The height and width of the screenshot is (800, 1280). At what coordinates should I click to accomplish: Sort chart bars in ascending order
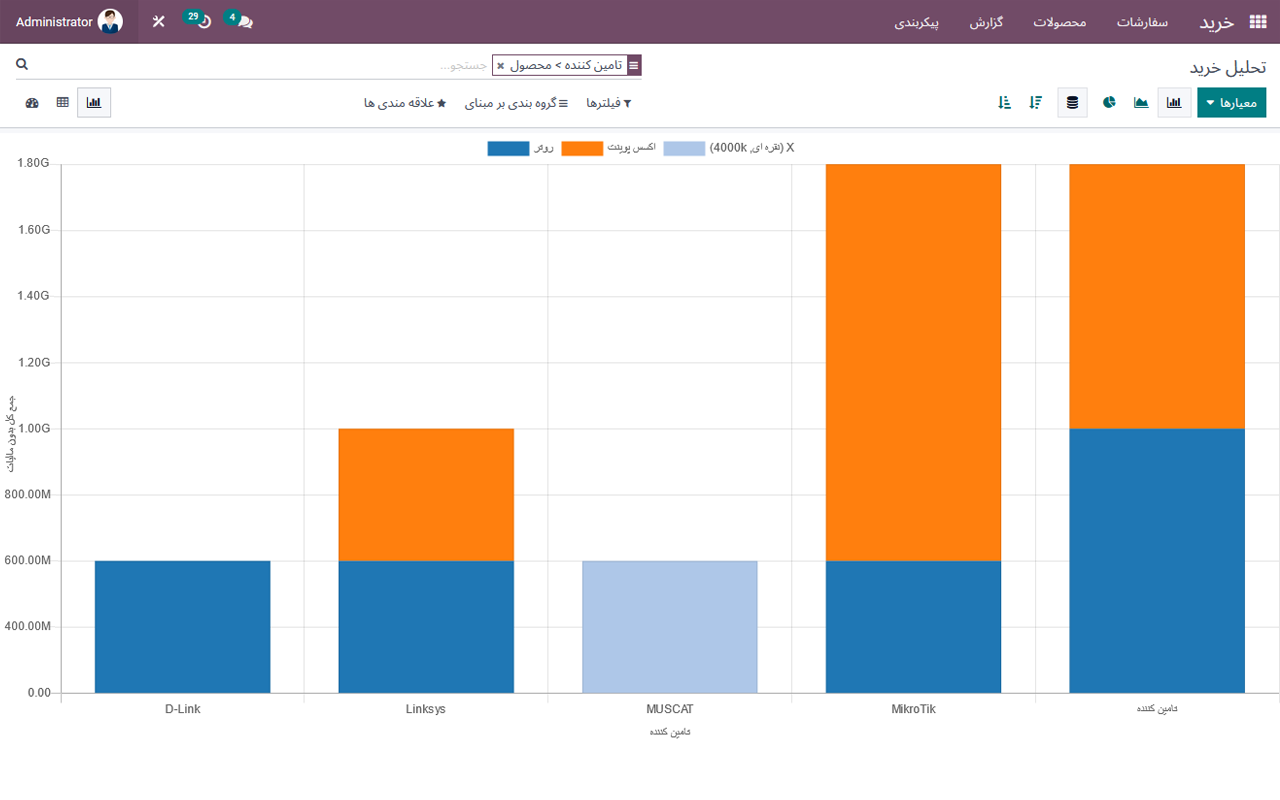click(x=1004, y=103)
